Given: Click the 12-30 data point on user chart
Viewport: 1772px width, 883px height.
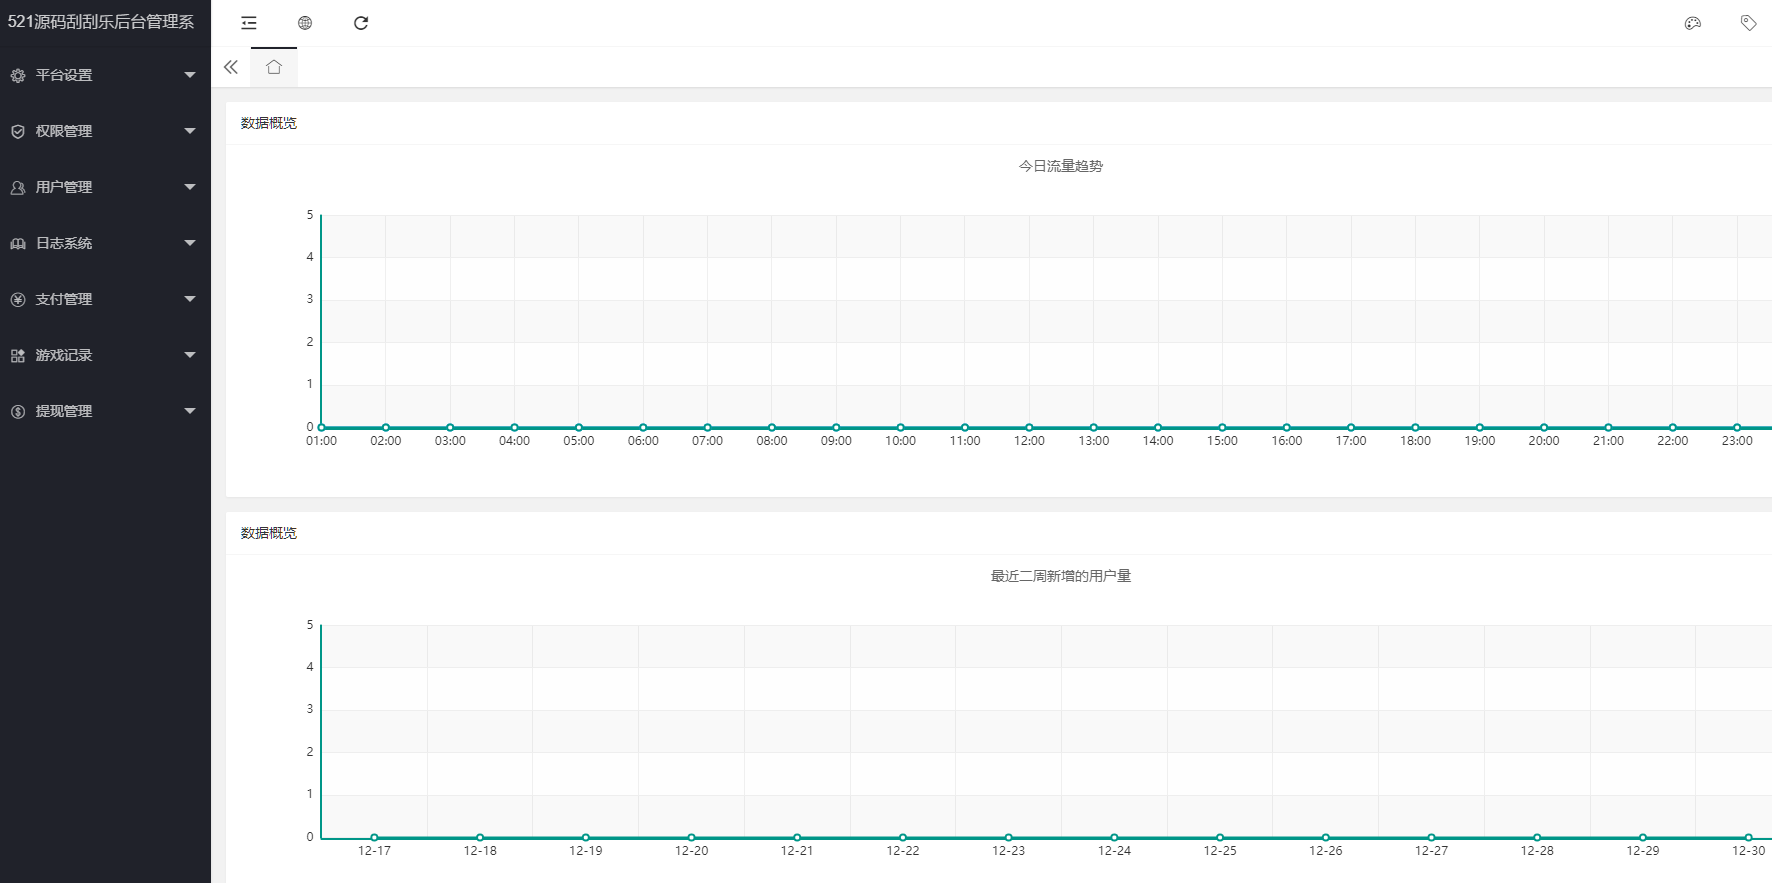Looking at the screenshot, I should pyautogui.click(x=1748, y=838).
